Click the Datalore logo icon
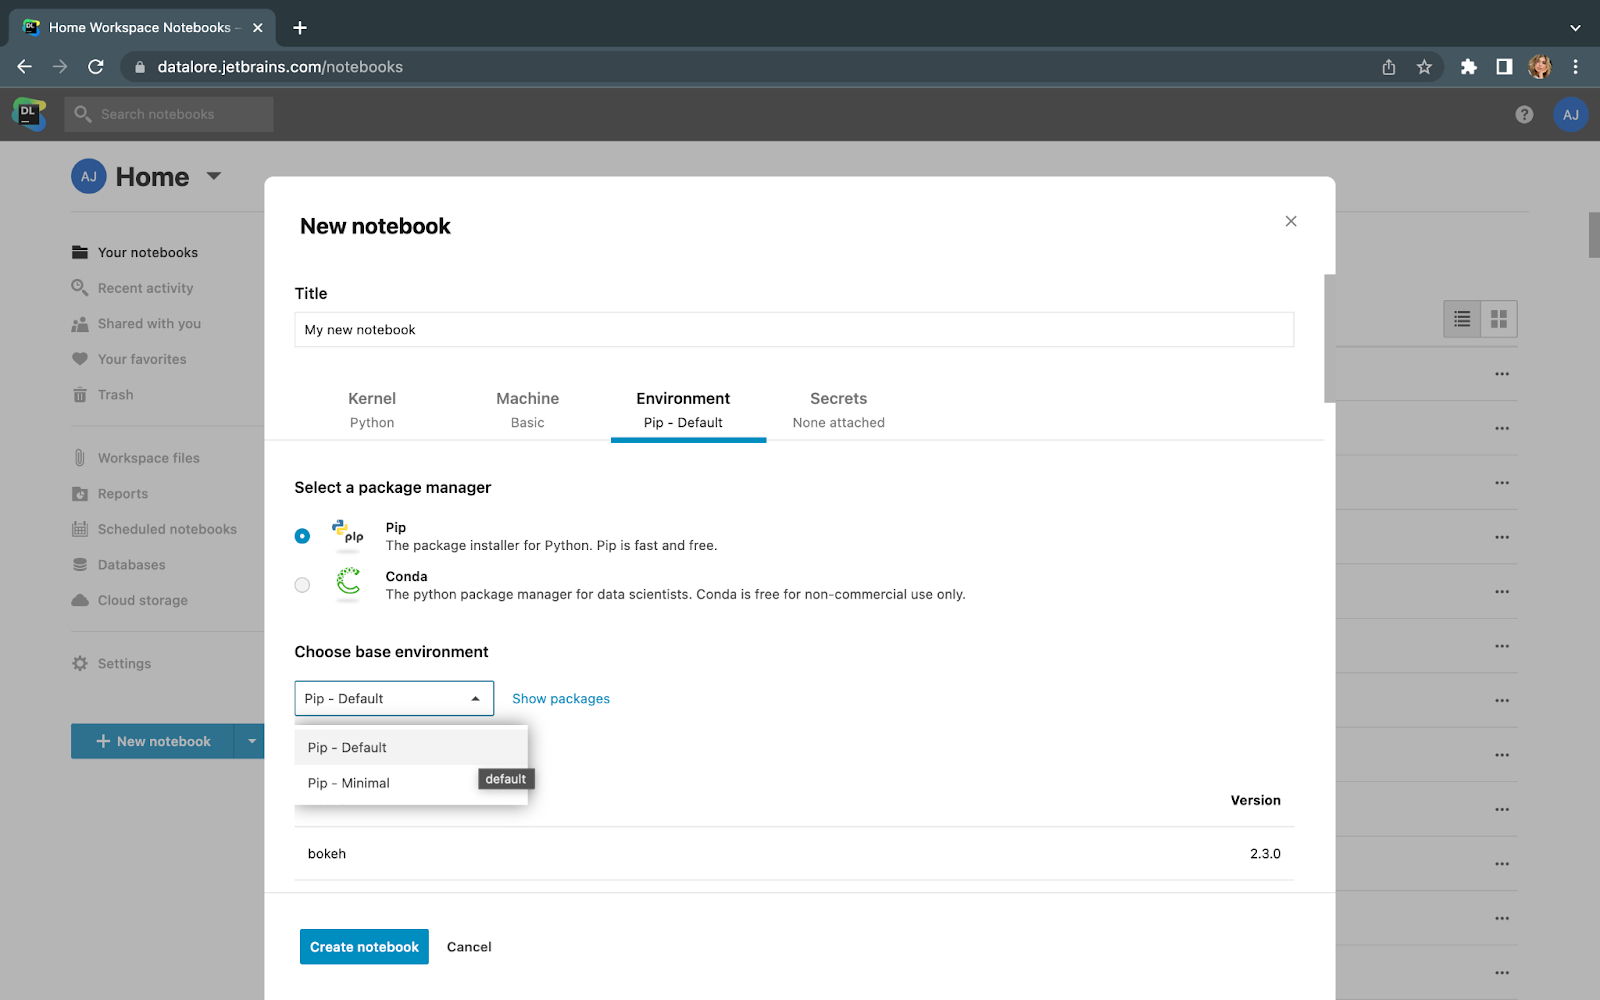Image resolution: width=1600 pixels, height=1000 pixels. 29,114
